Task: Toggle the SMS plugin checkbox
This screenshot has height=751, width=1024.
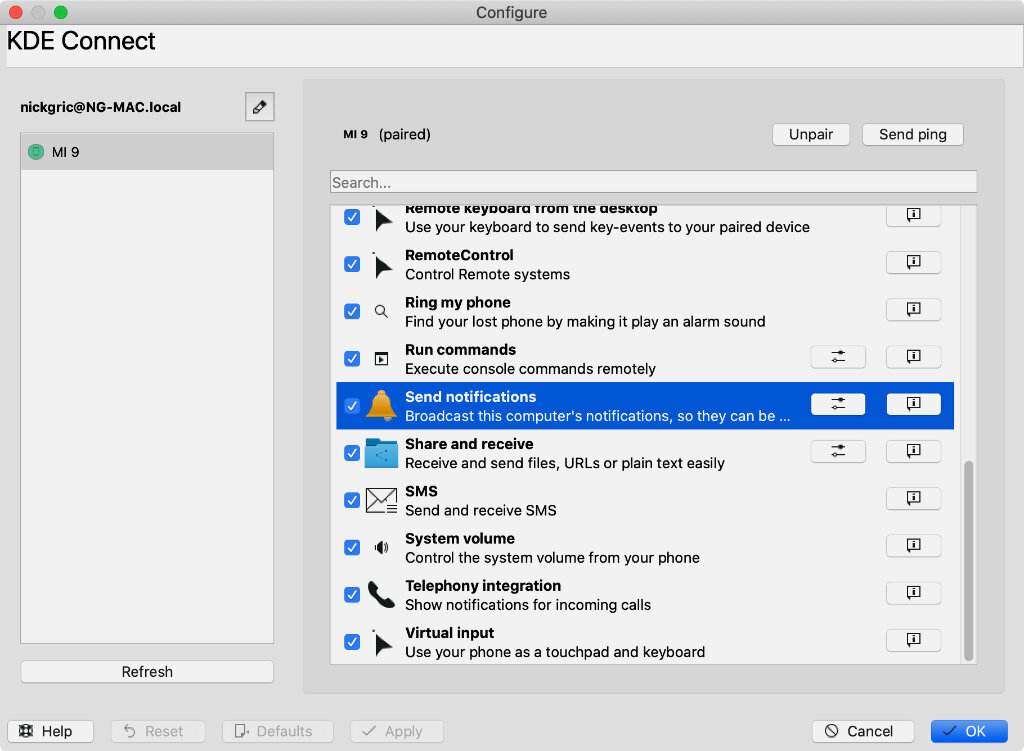Action: coord(352,500)
